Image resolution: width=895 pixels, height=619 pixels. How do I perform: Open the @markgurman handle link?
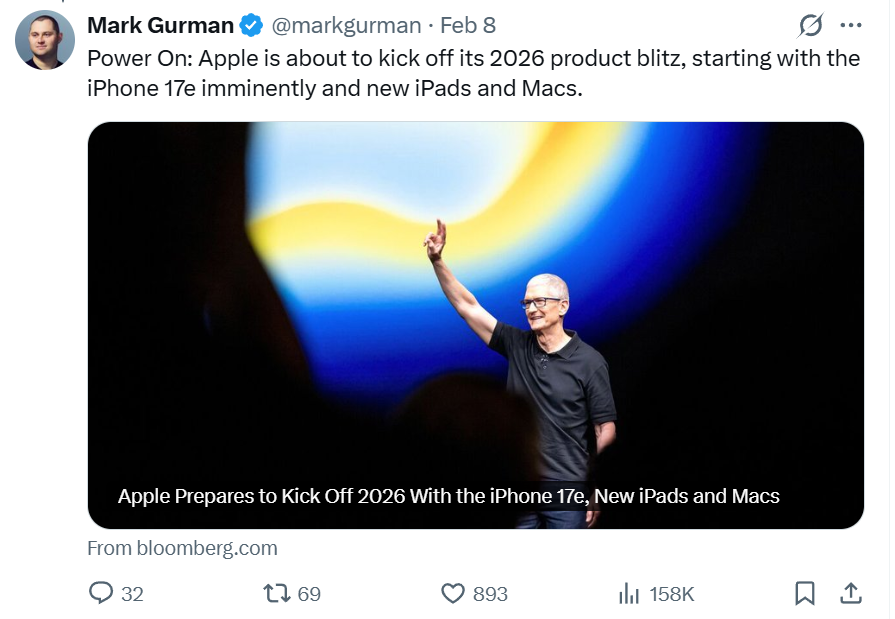[x=345, y=25]
